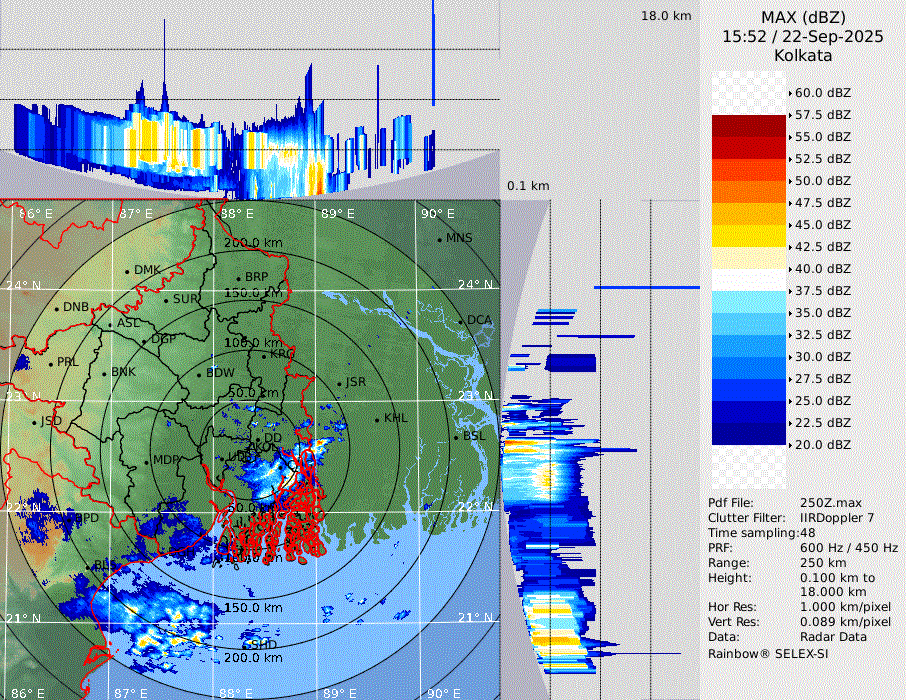This screenshot has width=906, height=700.
Task: Select the DCA station dot
Action: (462, 321)
